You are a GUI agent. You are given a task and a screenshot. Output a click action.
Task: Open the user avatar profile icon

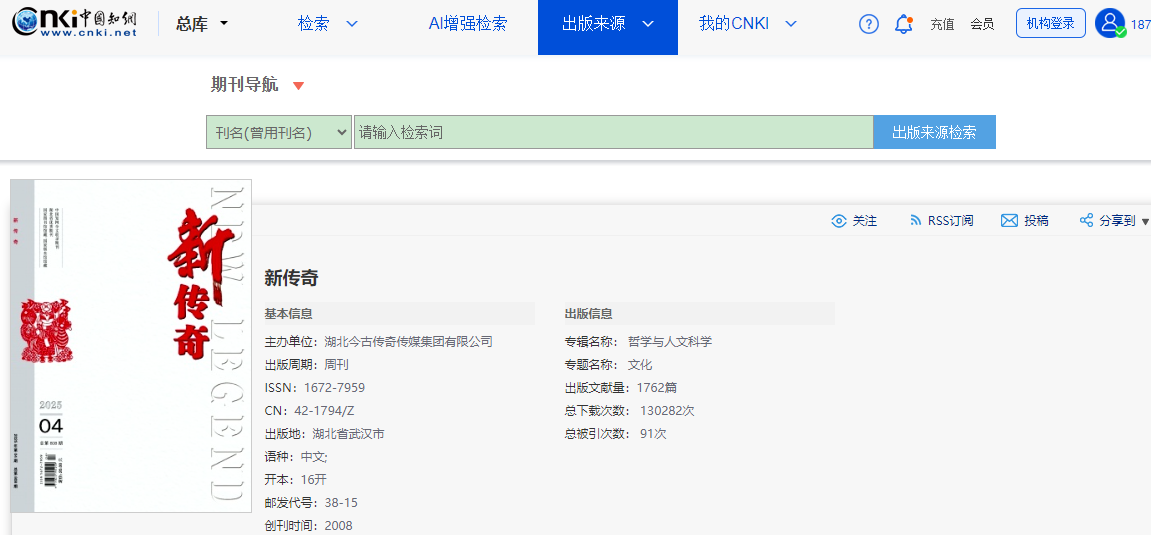click(x=1110, y=23)
